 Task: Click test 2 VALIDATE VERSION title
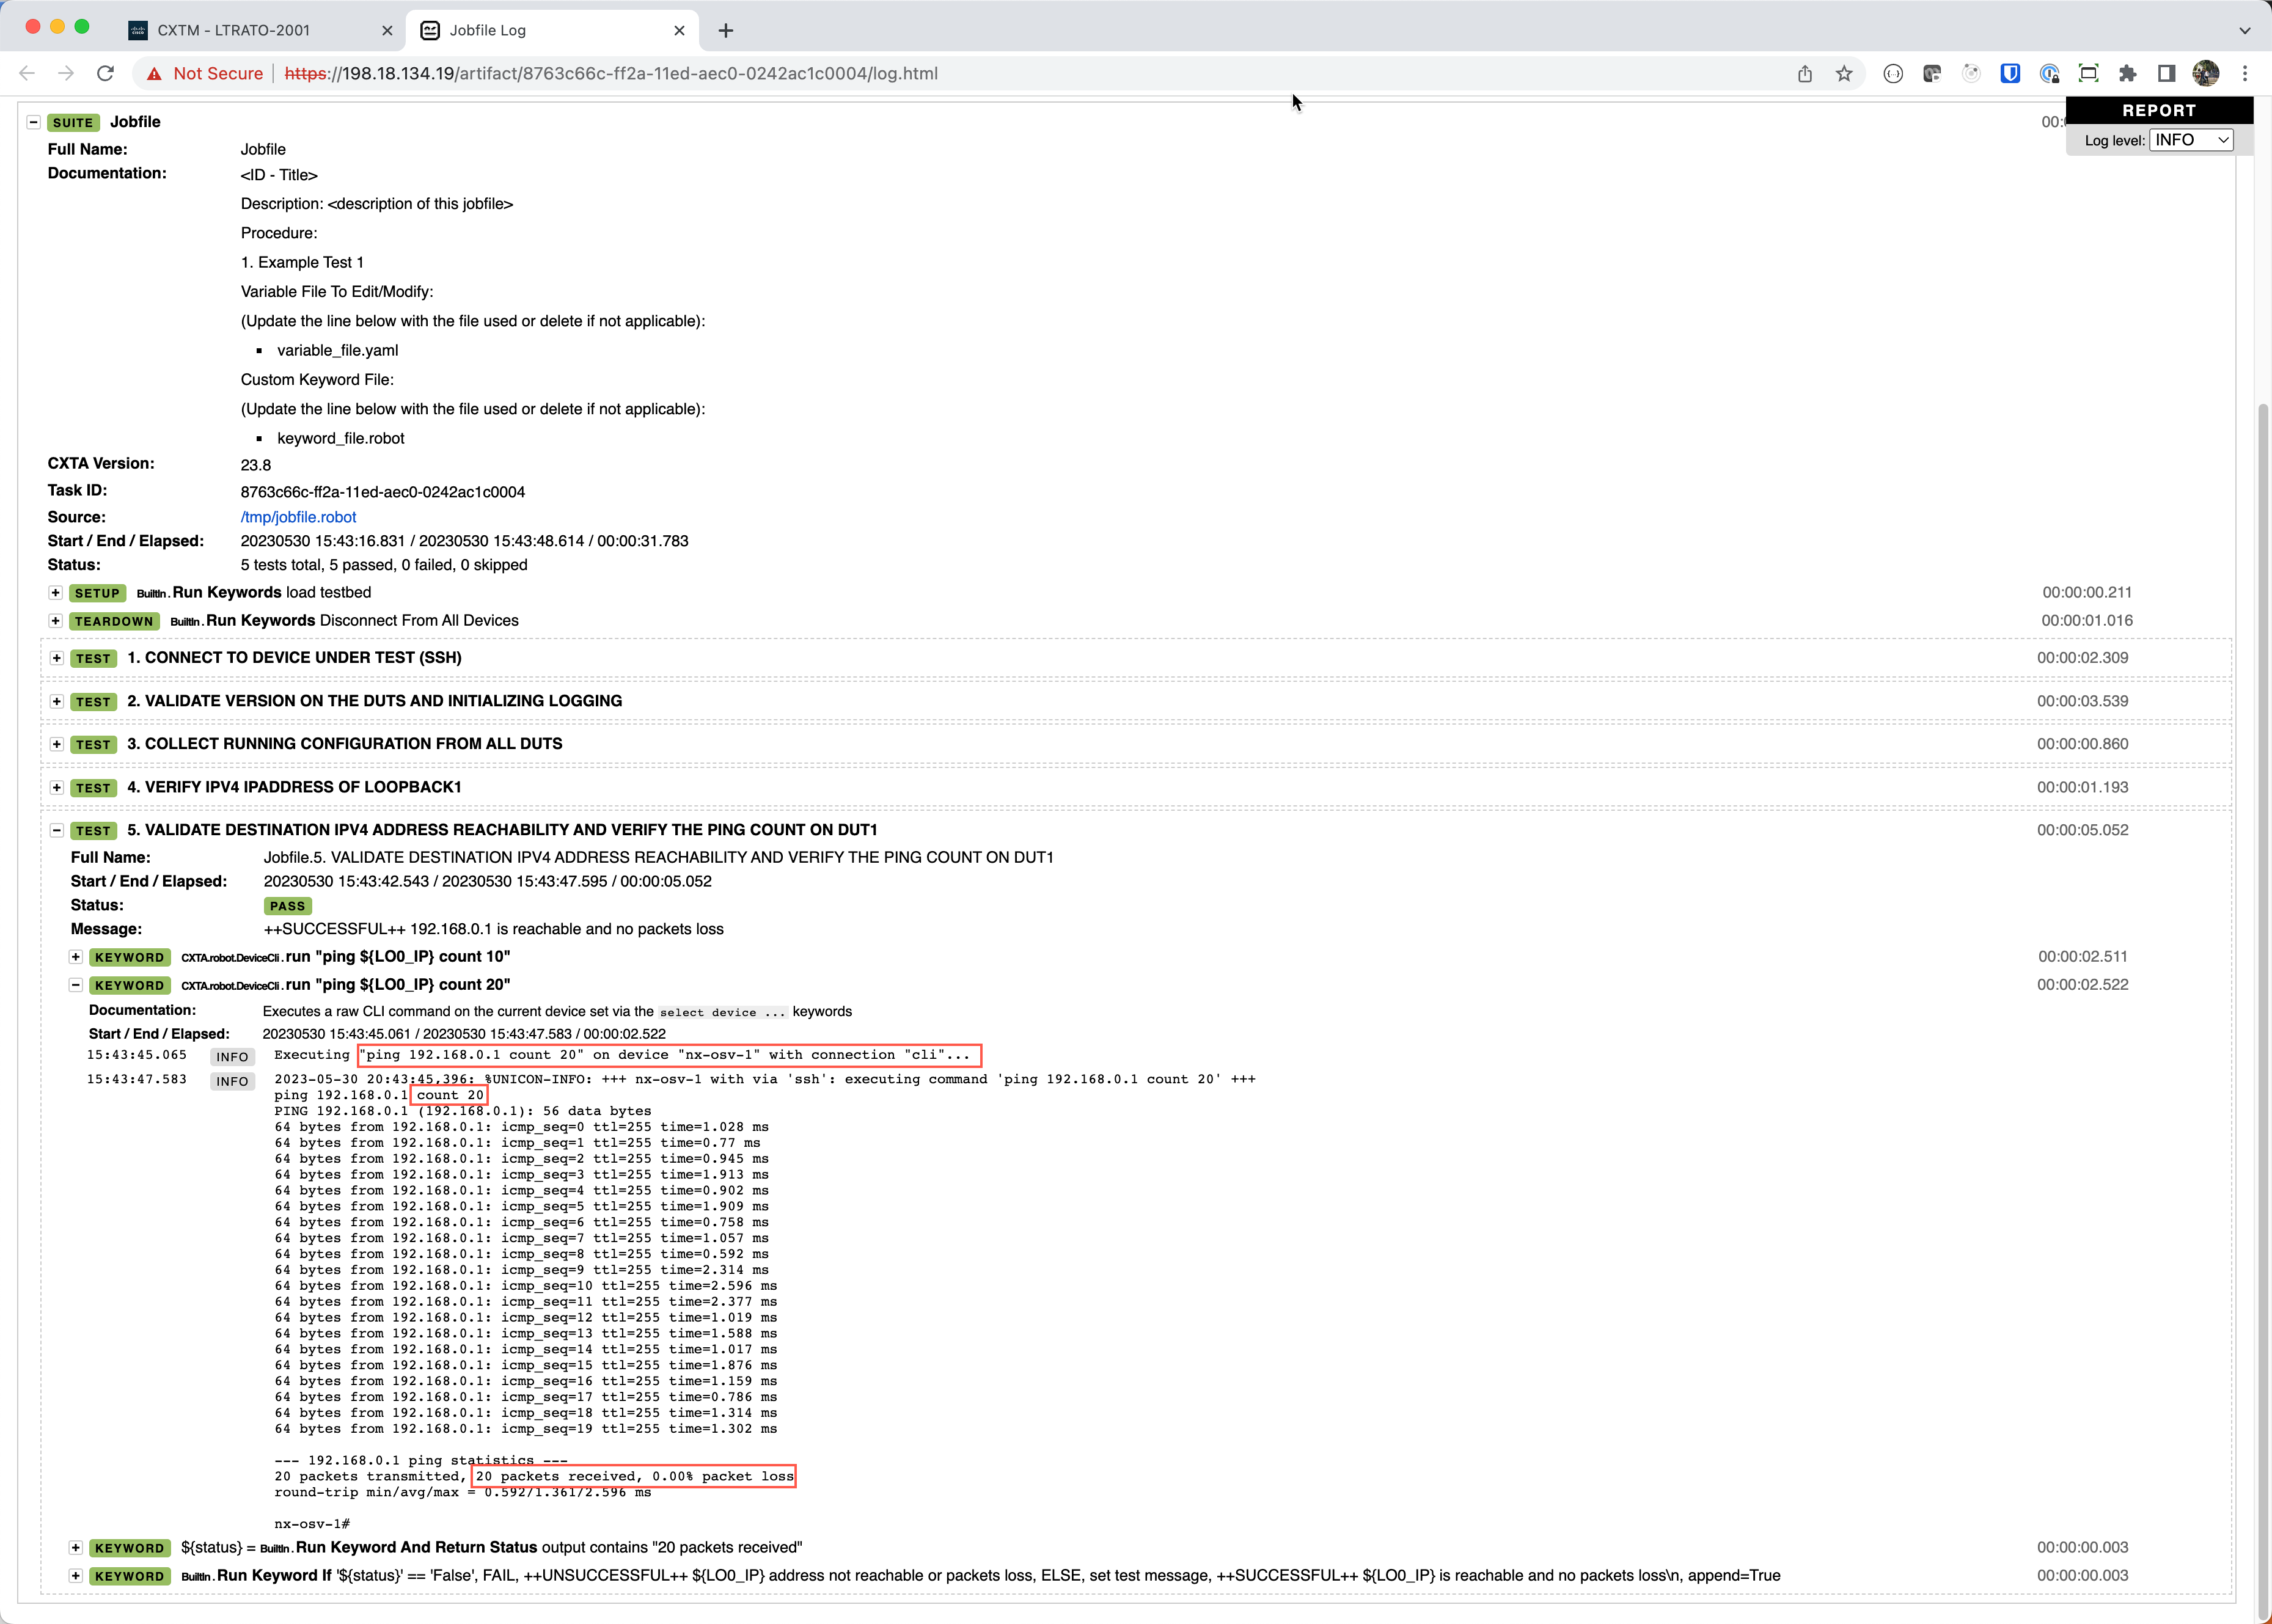click(374, 701)
